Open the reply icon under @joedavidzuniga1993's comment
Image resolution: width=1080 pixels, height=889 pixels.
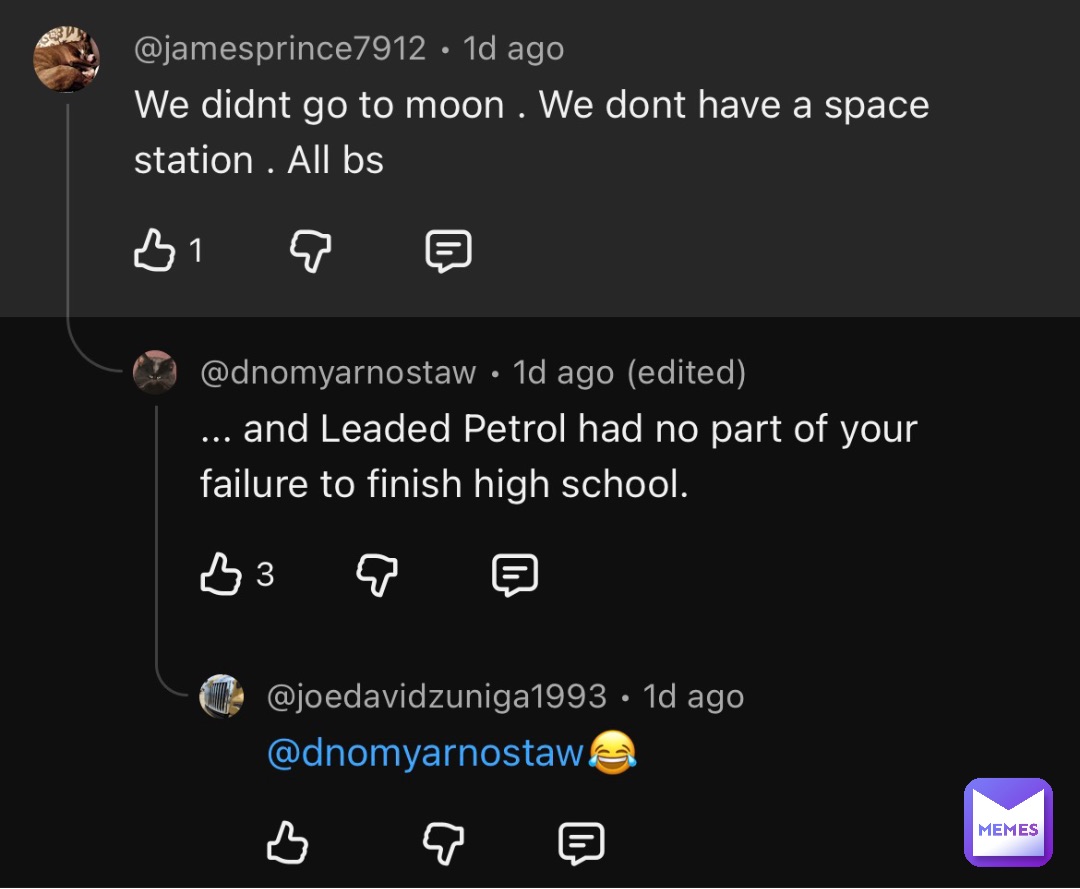pos(580,843)
